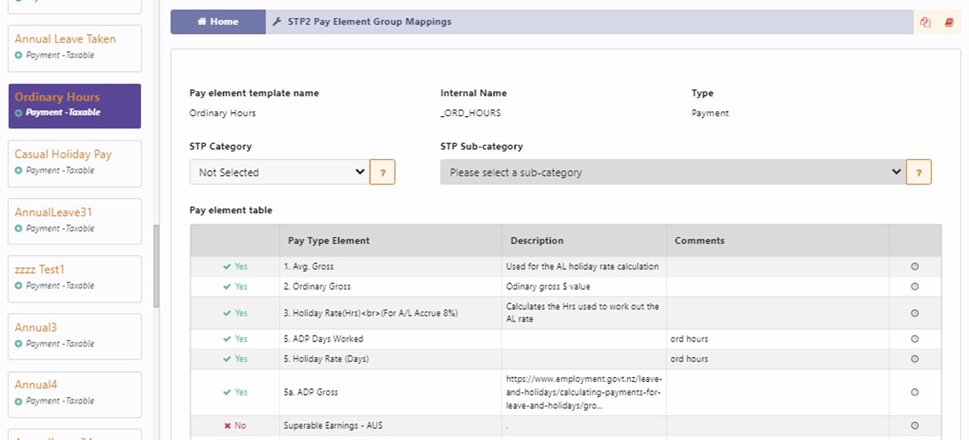Click plus icon on AnnualLeave31 card
Image resolution: width=969 pixels, height=440 pixels.
19,228
